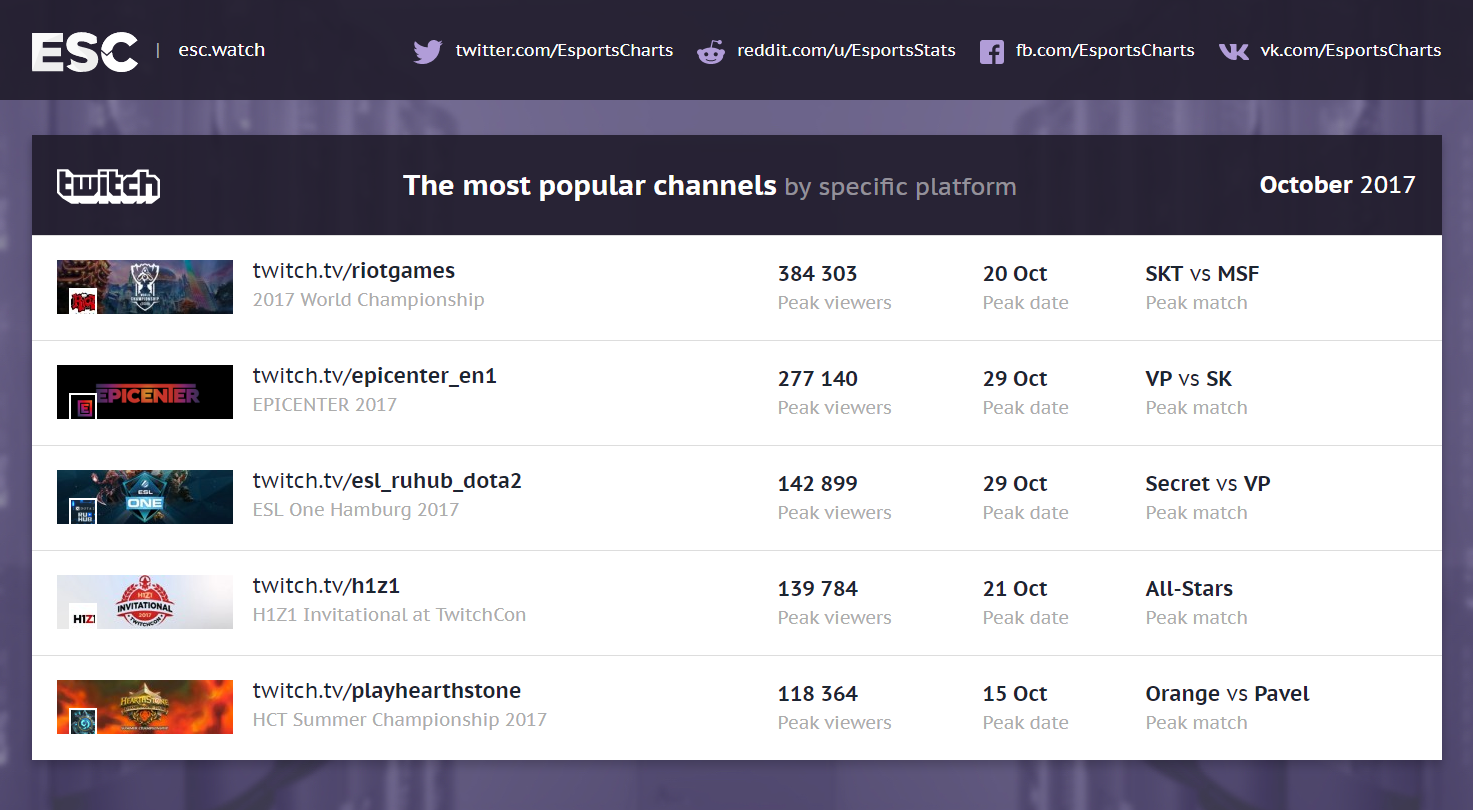Click the Facebook icon in header
The image size is (1473, 810).
point(991,51)
